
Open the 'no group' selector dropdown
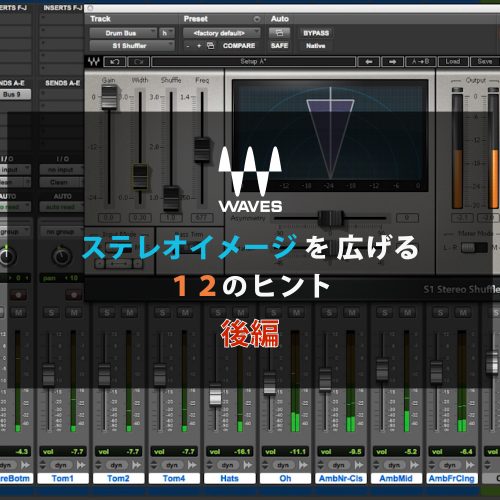[x=62, y=231]
